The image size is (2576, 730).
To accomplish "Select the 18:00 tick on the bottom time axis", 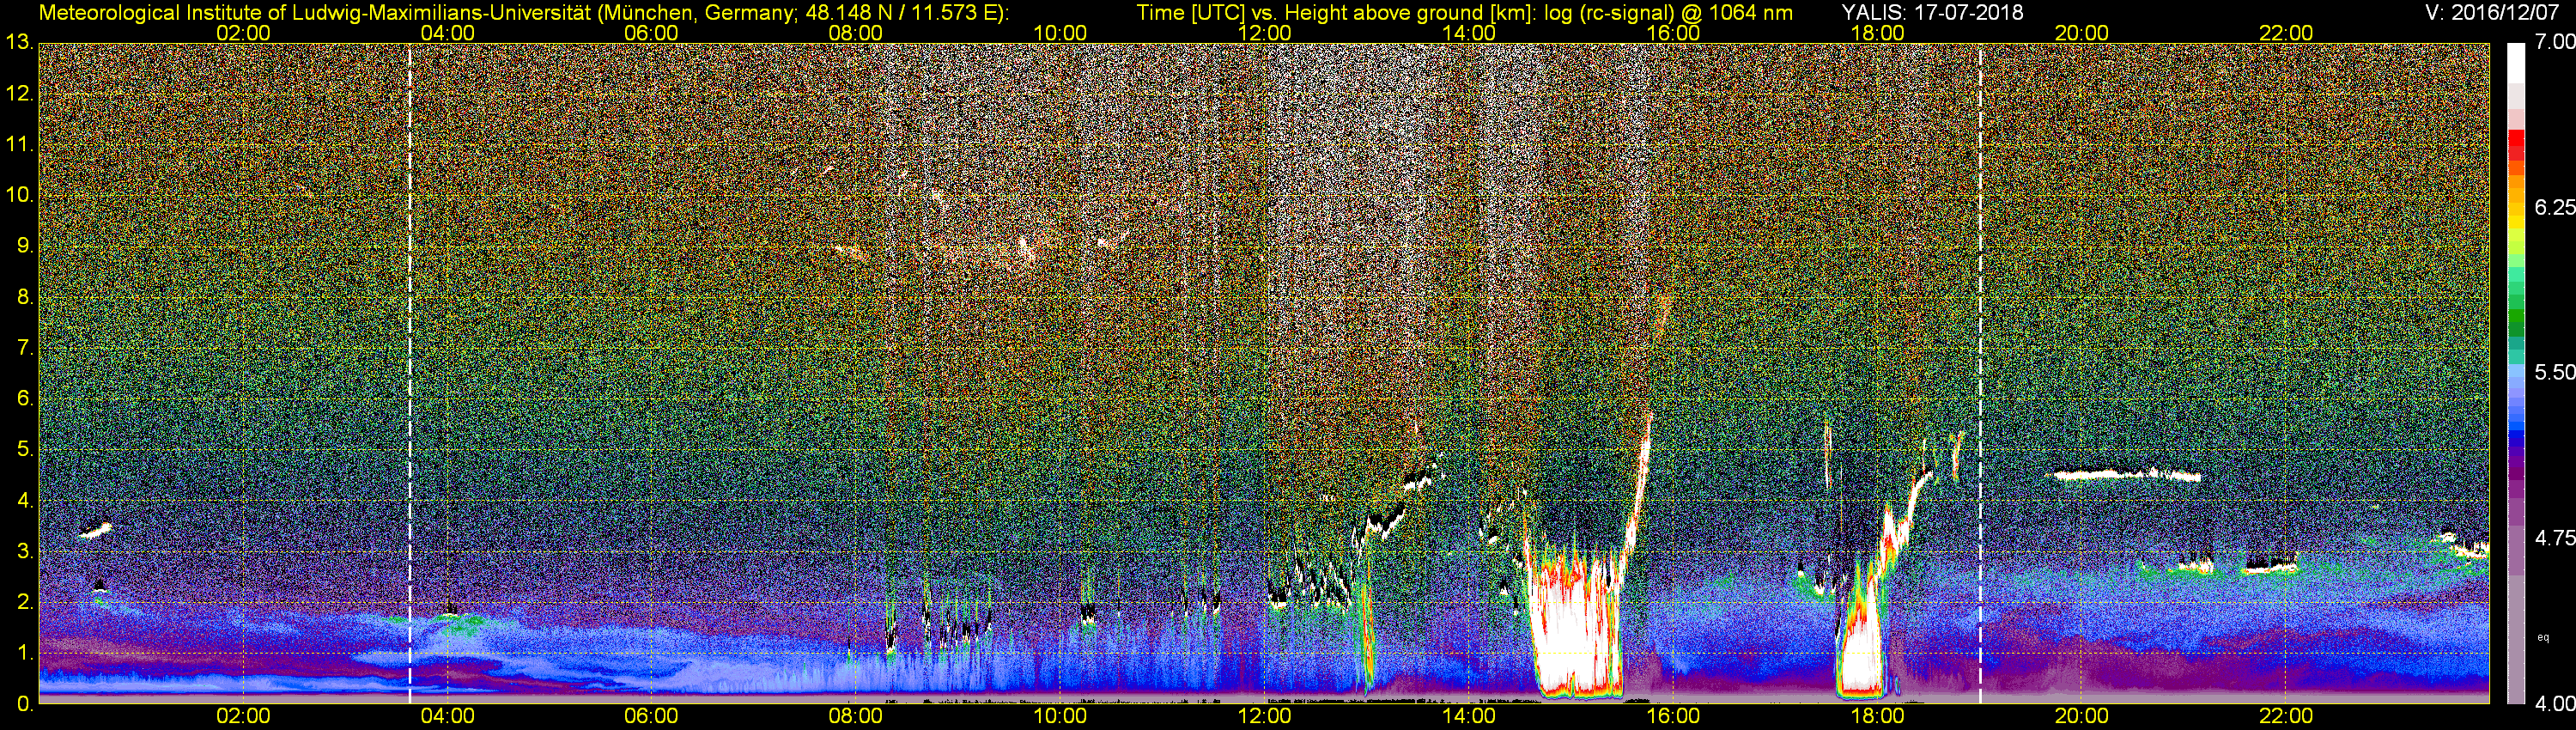I will click(x=1877, y=716).
